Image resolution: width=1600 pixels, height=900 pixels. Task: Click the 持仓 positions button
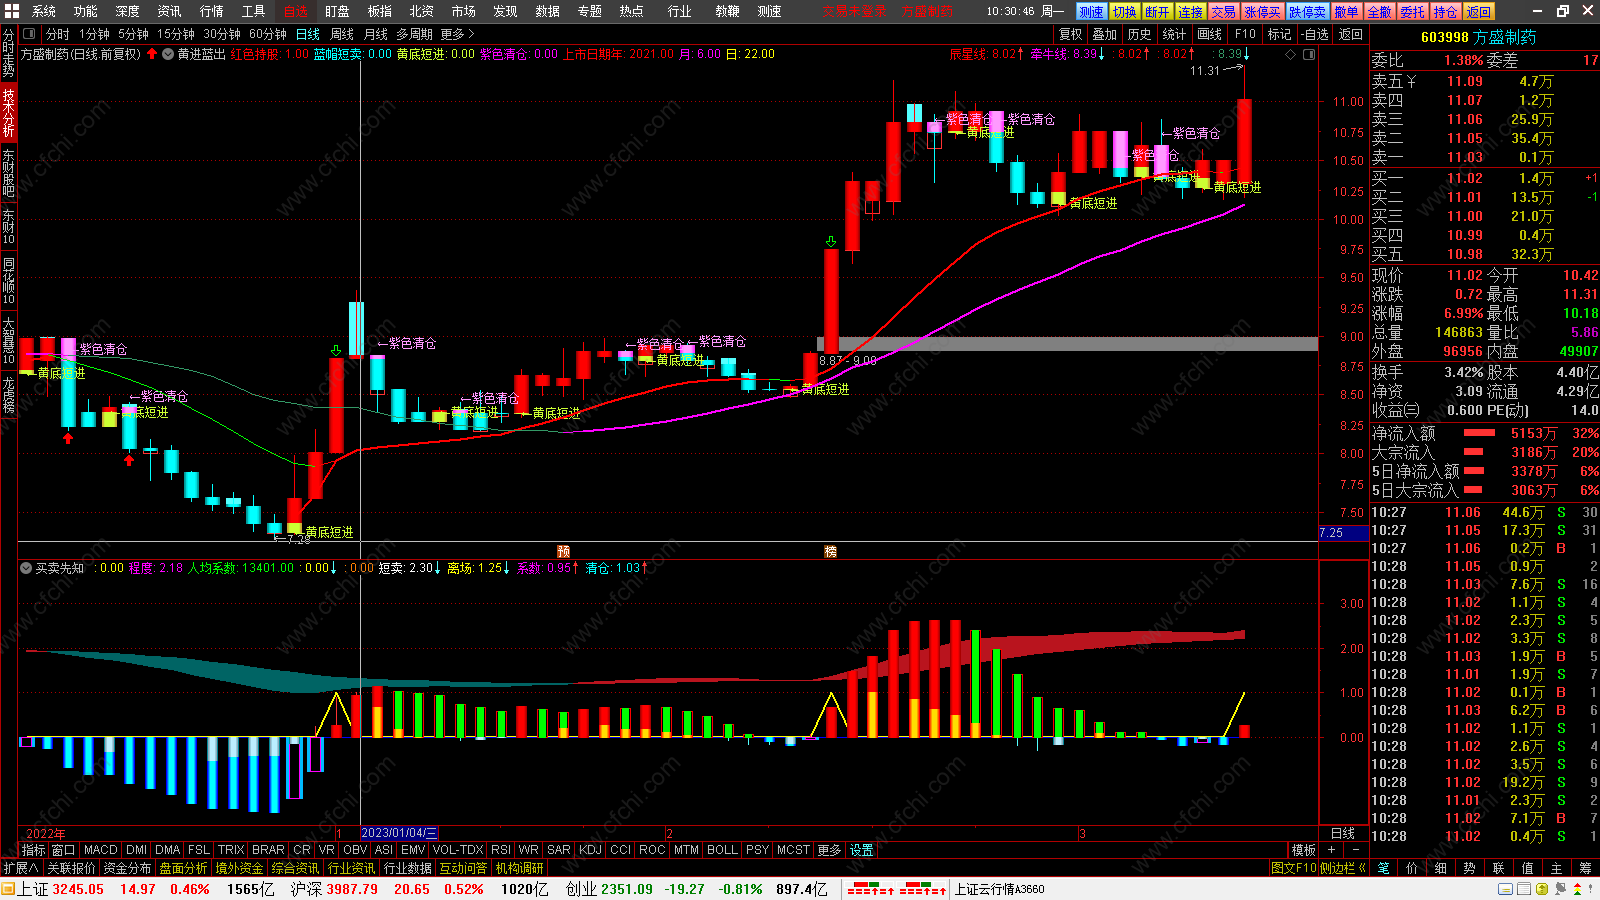[1445, 12]
